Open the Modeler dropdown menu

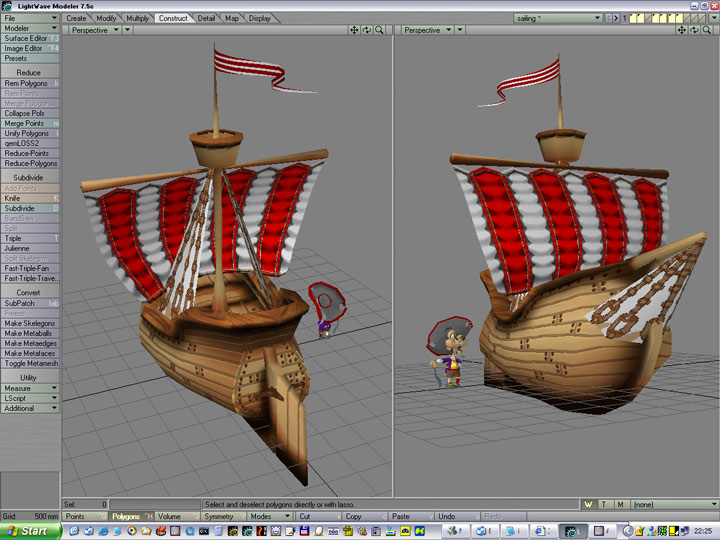(30, 28)
